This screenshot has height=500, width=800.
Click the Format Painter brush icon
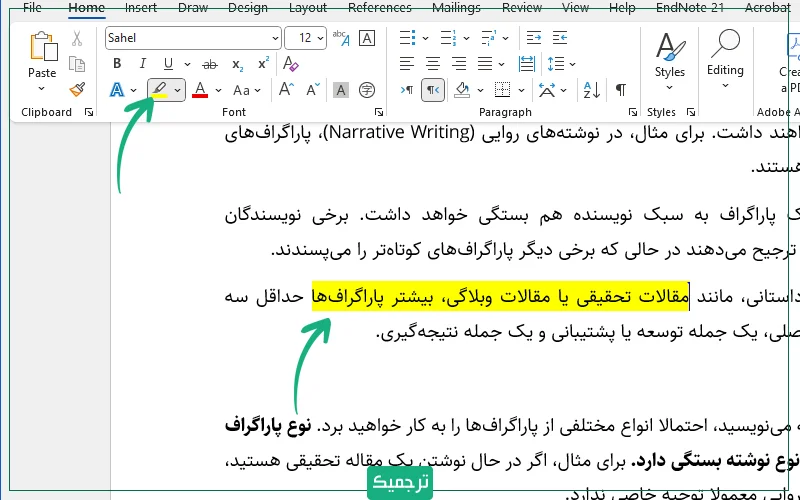[77, 89]
